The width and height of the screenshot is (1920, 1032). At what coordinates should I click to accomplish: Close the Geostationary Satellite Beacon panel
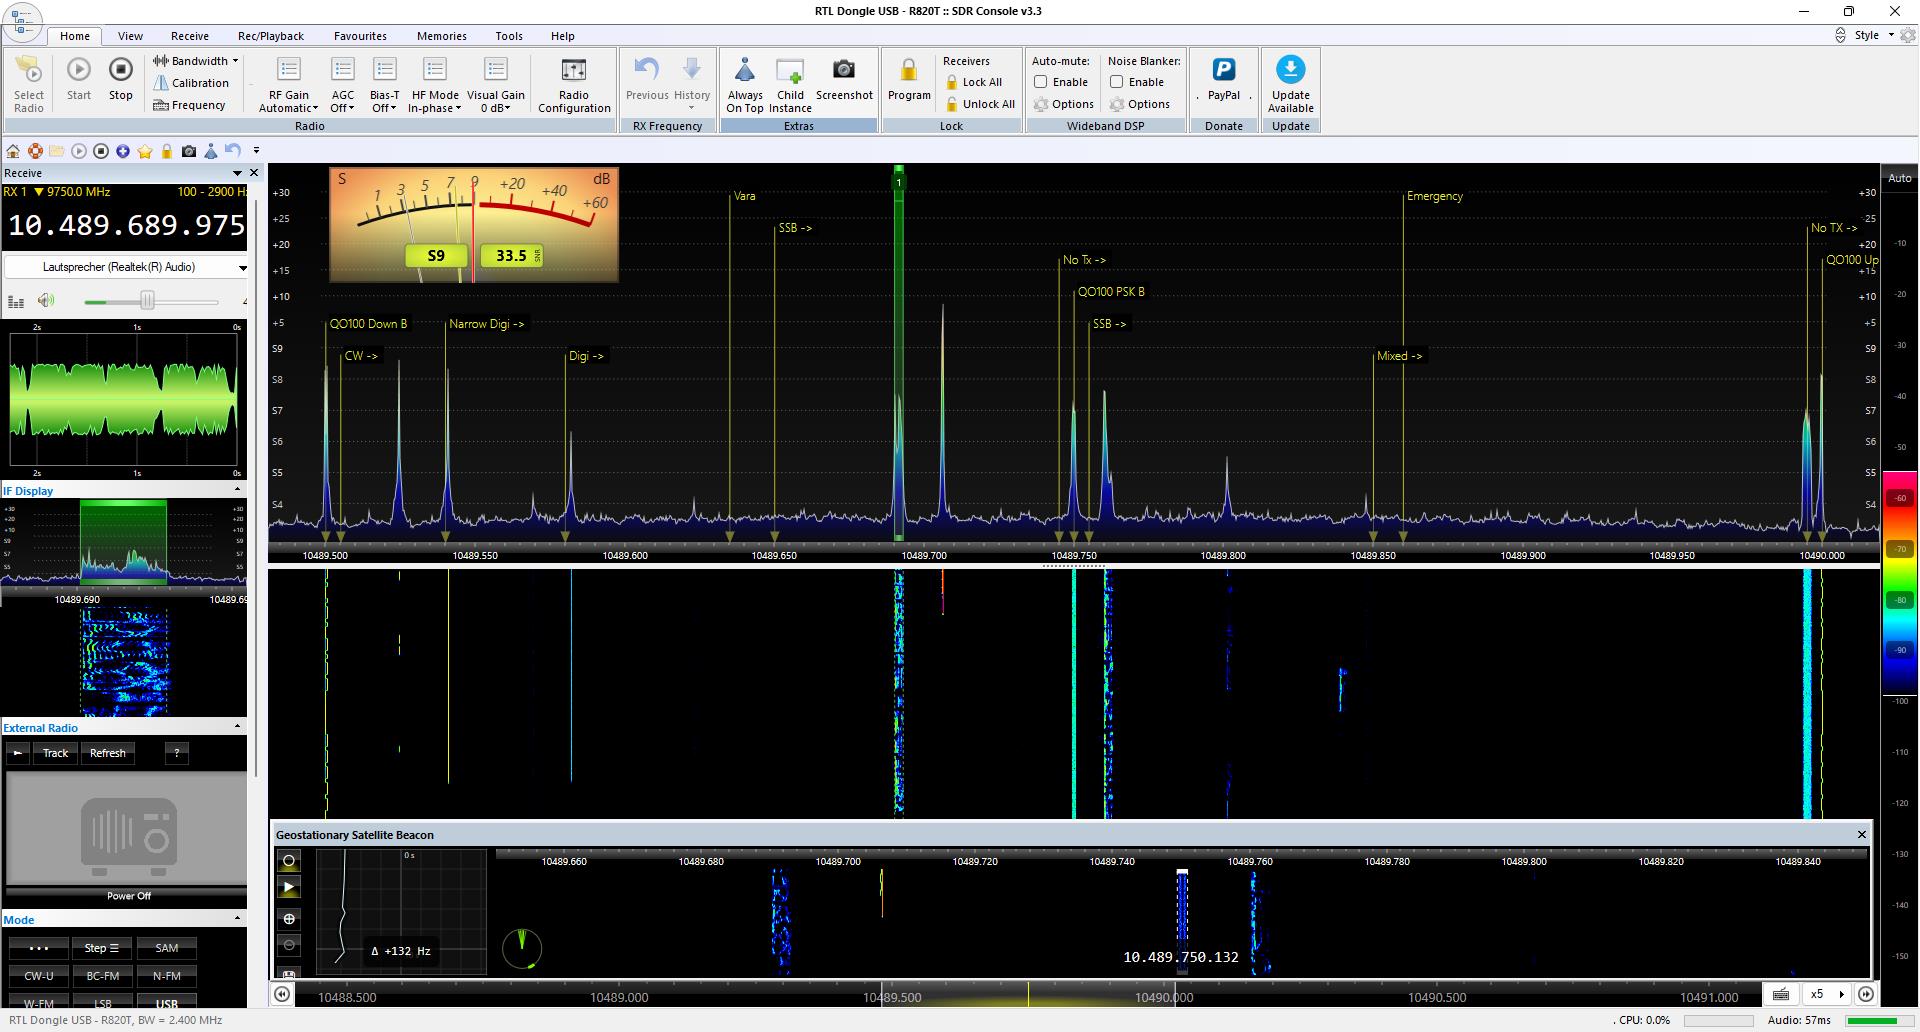tap(1861, 834)
